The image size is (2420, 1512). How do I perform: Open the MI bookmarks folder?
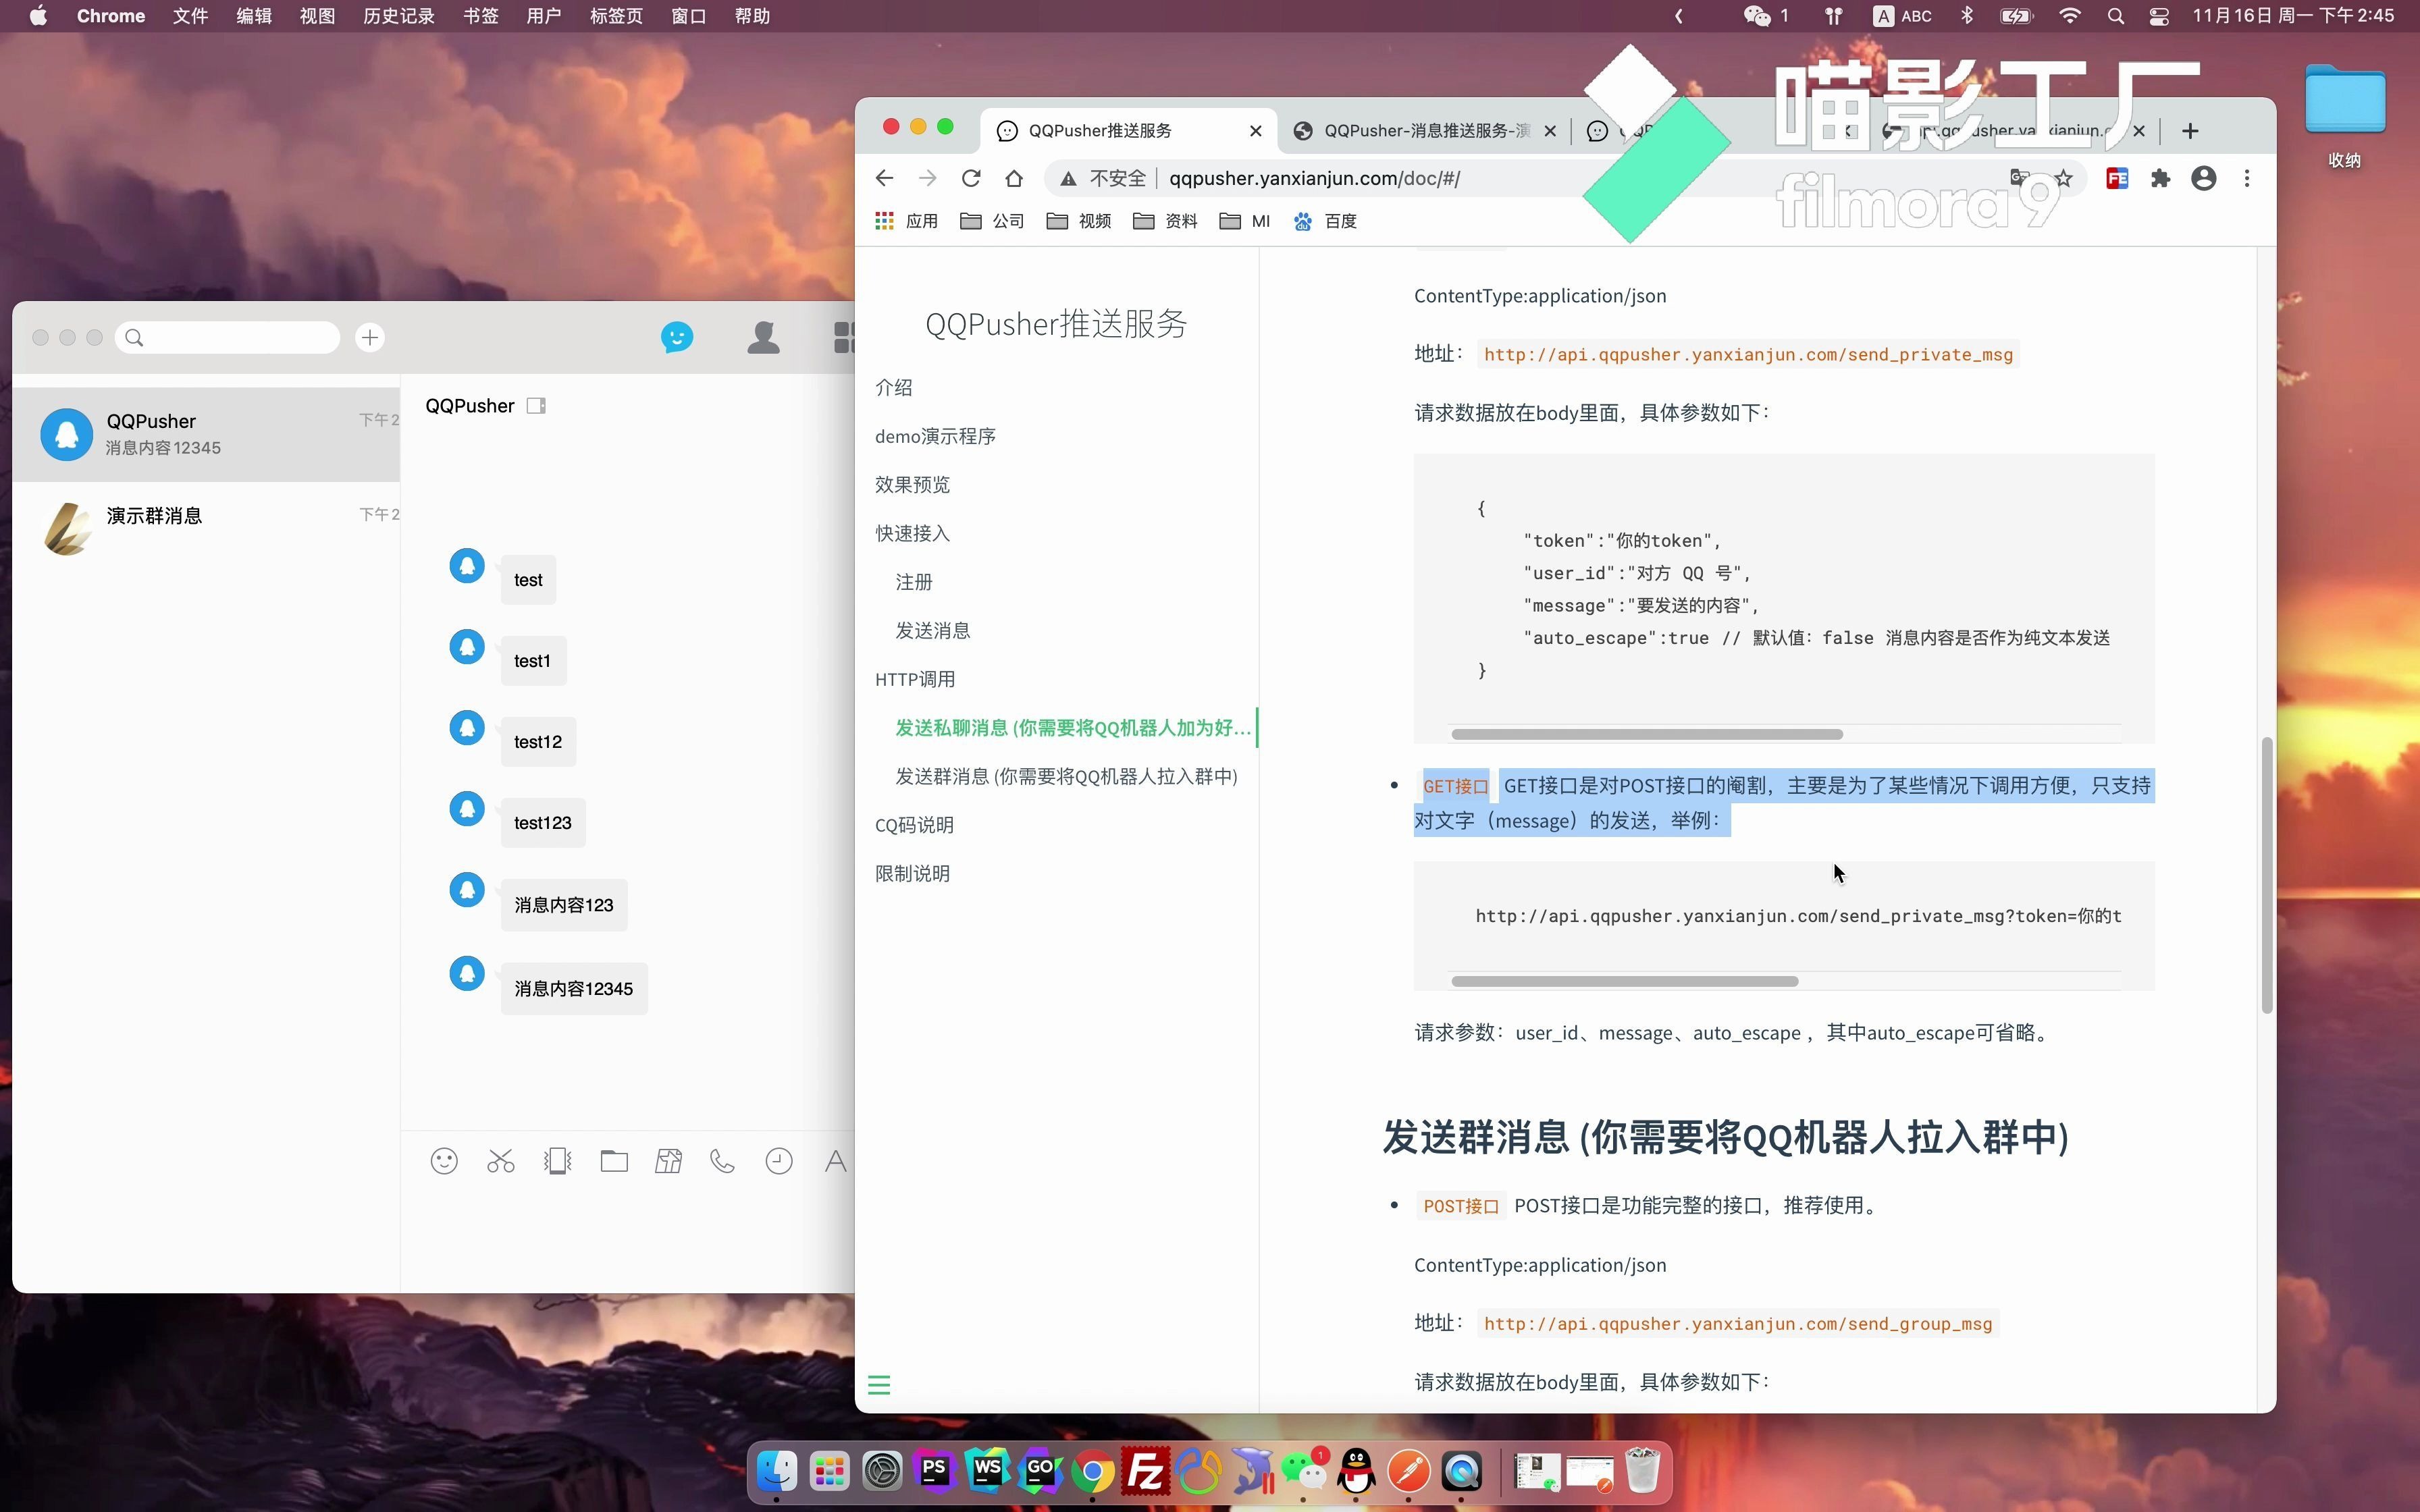(x=1245, y=221)
